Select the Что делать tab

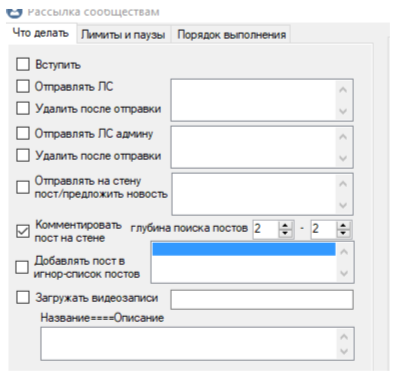(41, 33)
